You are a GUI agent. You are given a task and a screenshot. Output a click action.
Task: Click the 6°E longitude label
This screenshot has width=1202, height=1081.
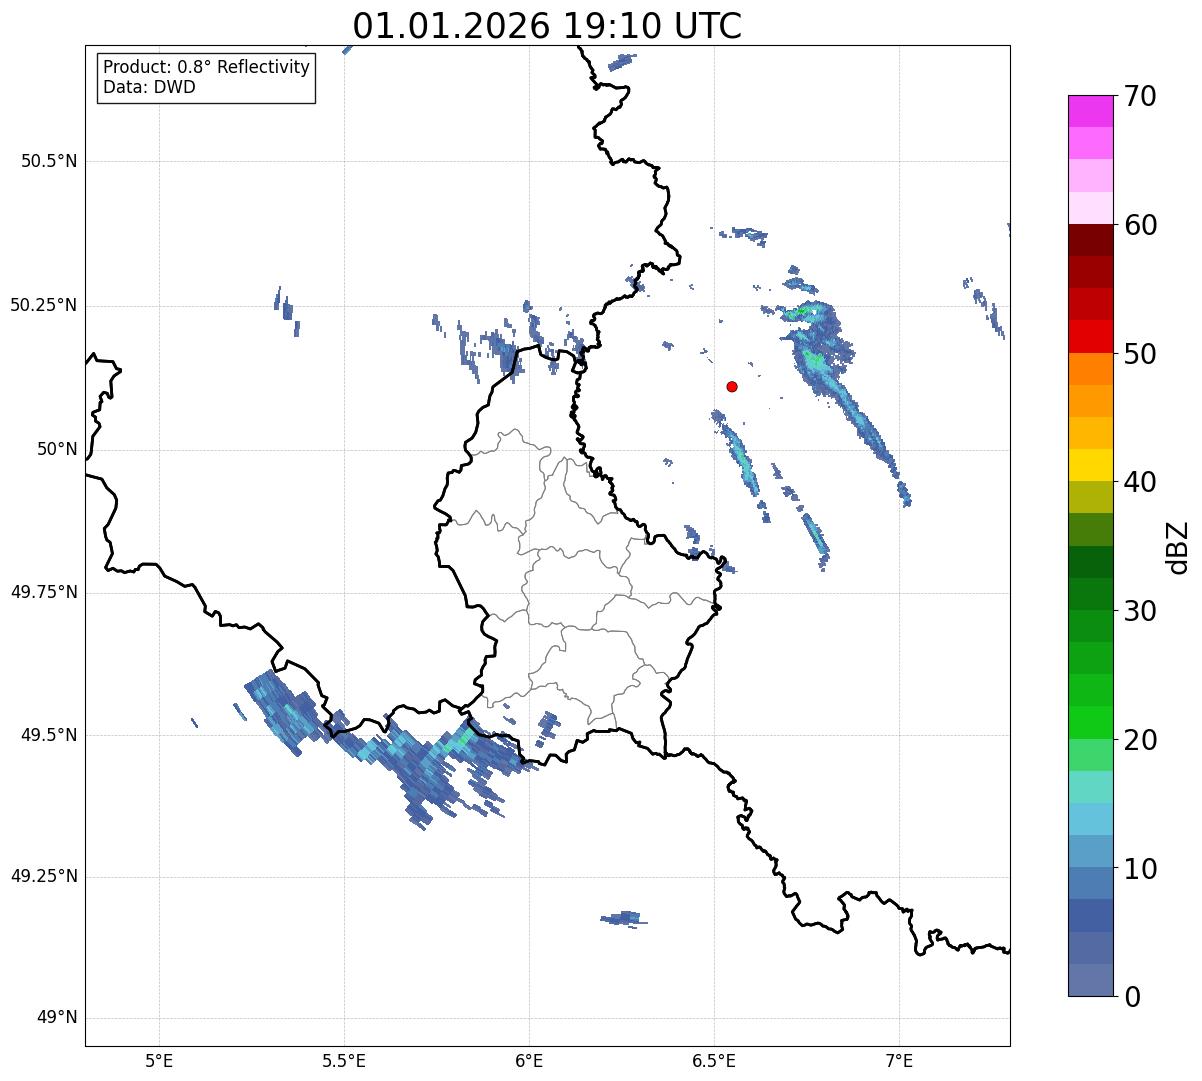point(529,1061)
